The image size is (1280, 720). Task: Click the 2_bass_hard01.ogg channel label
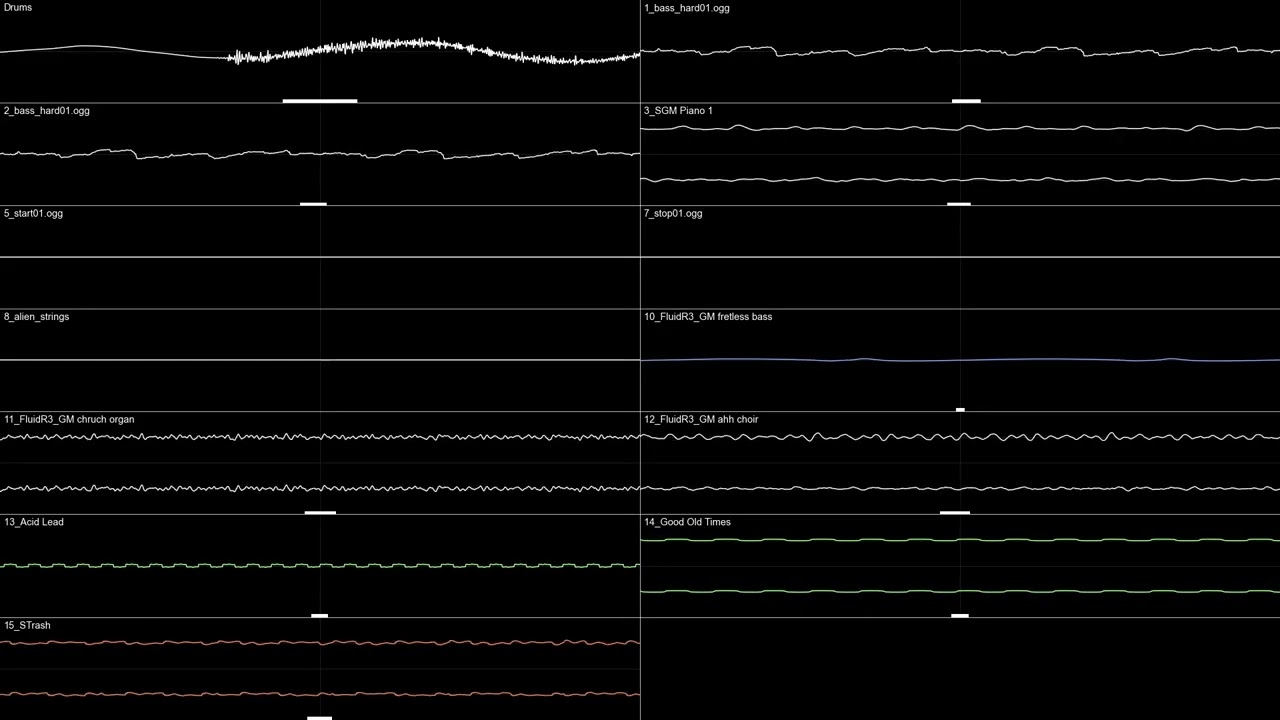point(47,111)
